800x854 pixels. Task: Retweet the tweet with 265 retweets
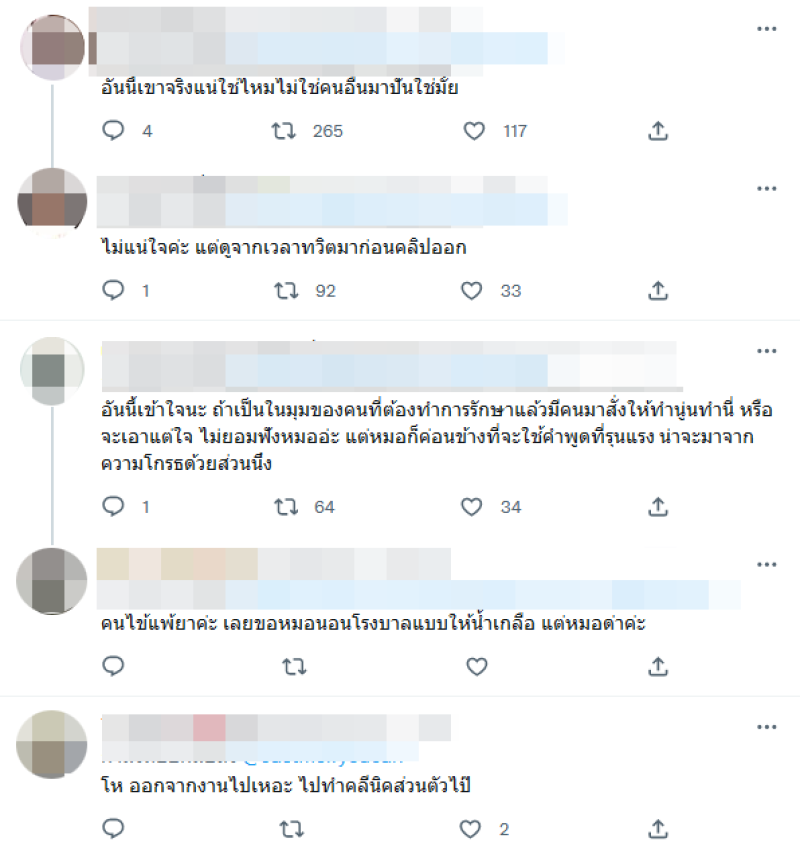(x=284, y=131)
